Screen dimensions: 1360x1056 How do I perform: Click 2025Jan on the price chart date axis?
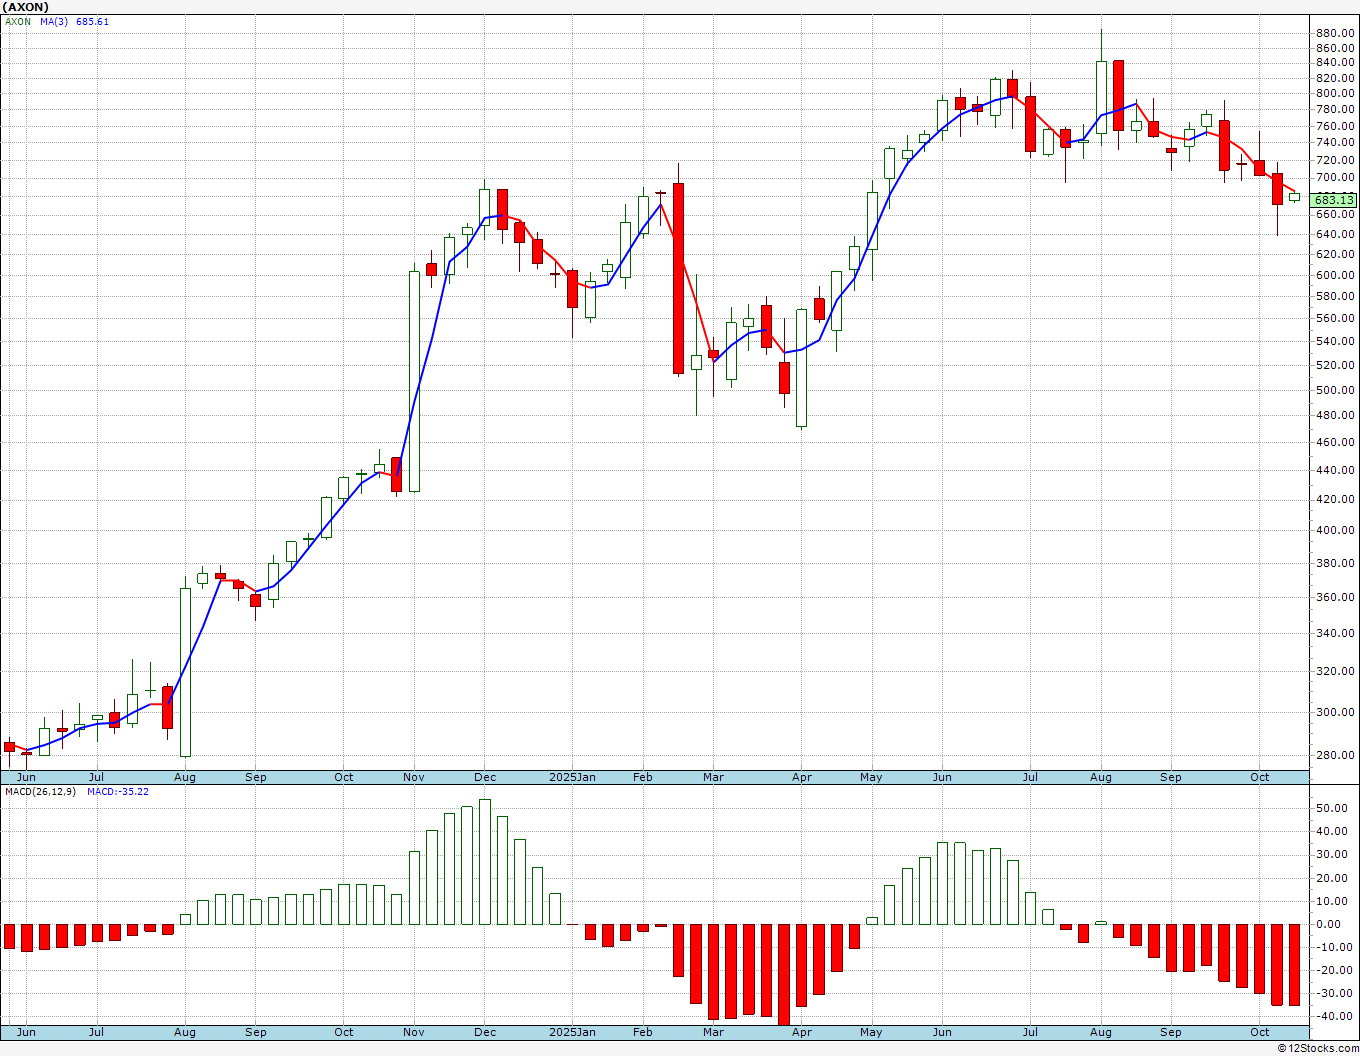[x=573, y=777]
